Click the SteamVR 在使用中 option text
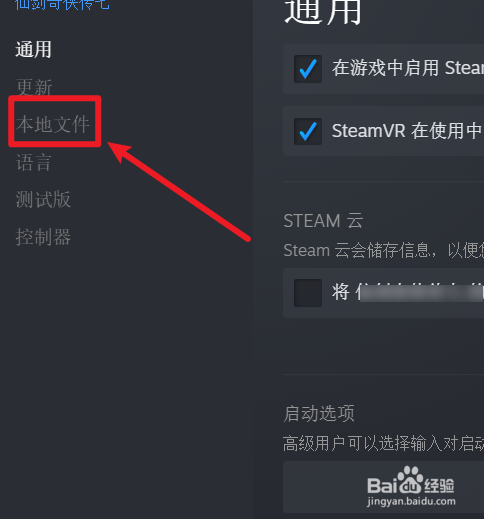 (x=407, y=130)
